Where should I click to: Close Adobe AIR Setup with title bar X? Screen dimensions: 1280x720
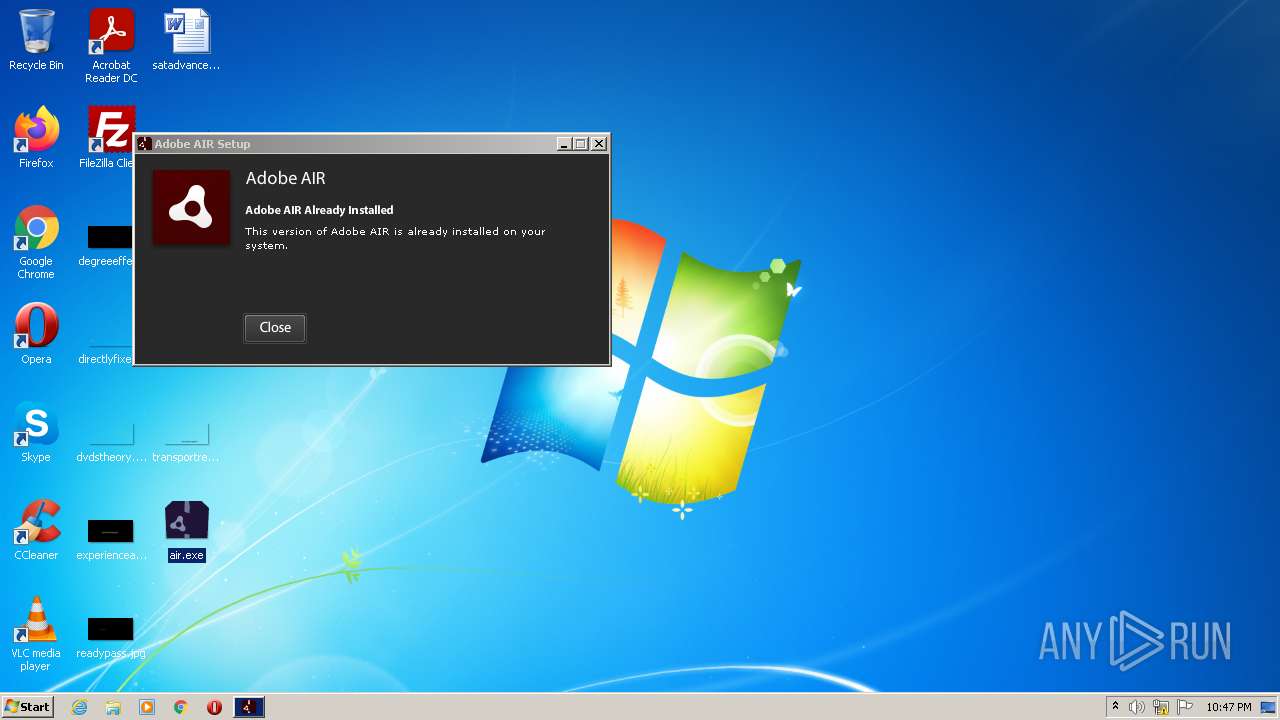(x=599, y=144)
